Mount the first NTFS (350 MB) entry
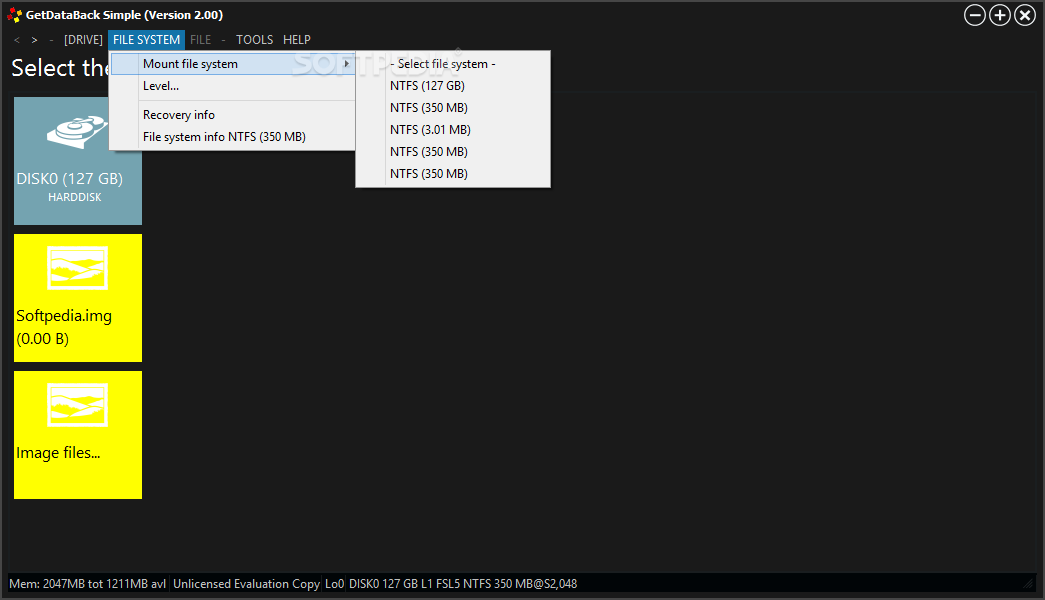Screen dimensions: 1045x600 pos(453,108)
